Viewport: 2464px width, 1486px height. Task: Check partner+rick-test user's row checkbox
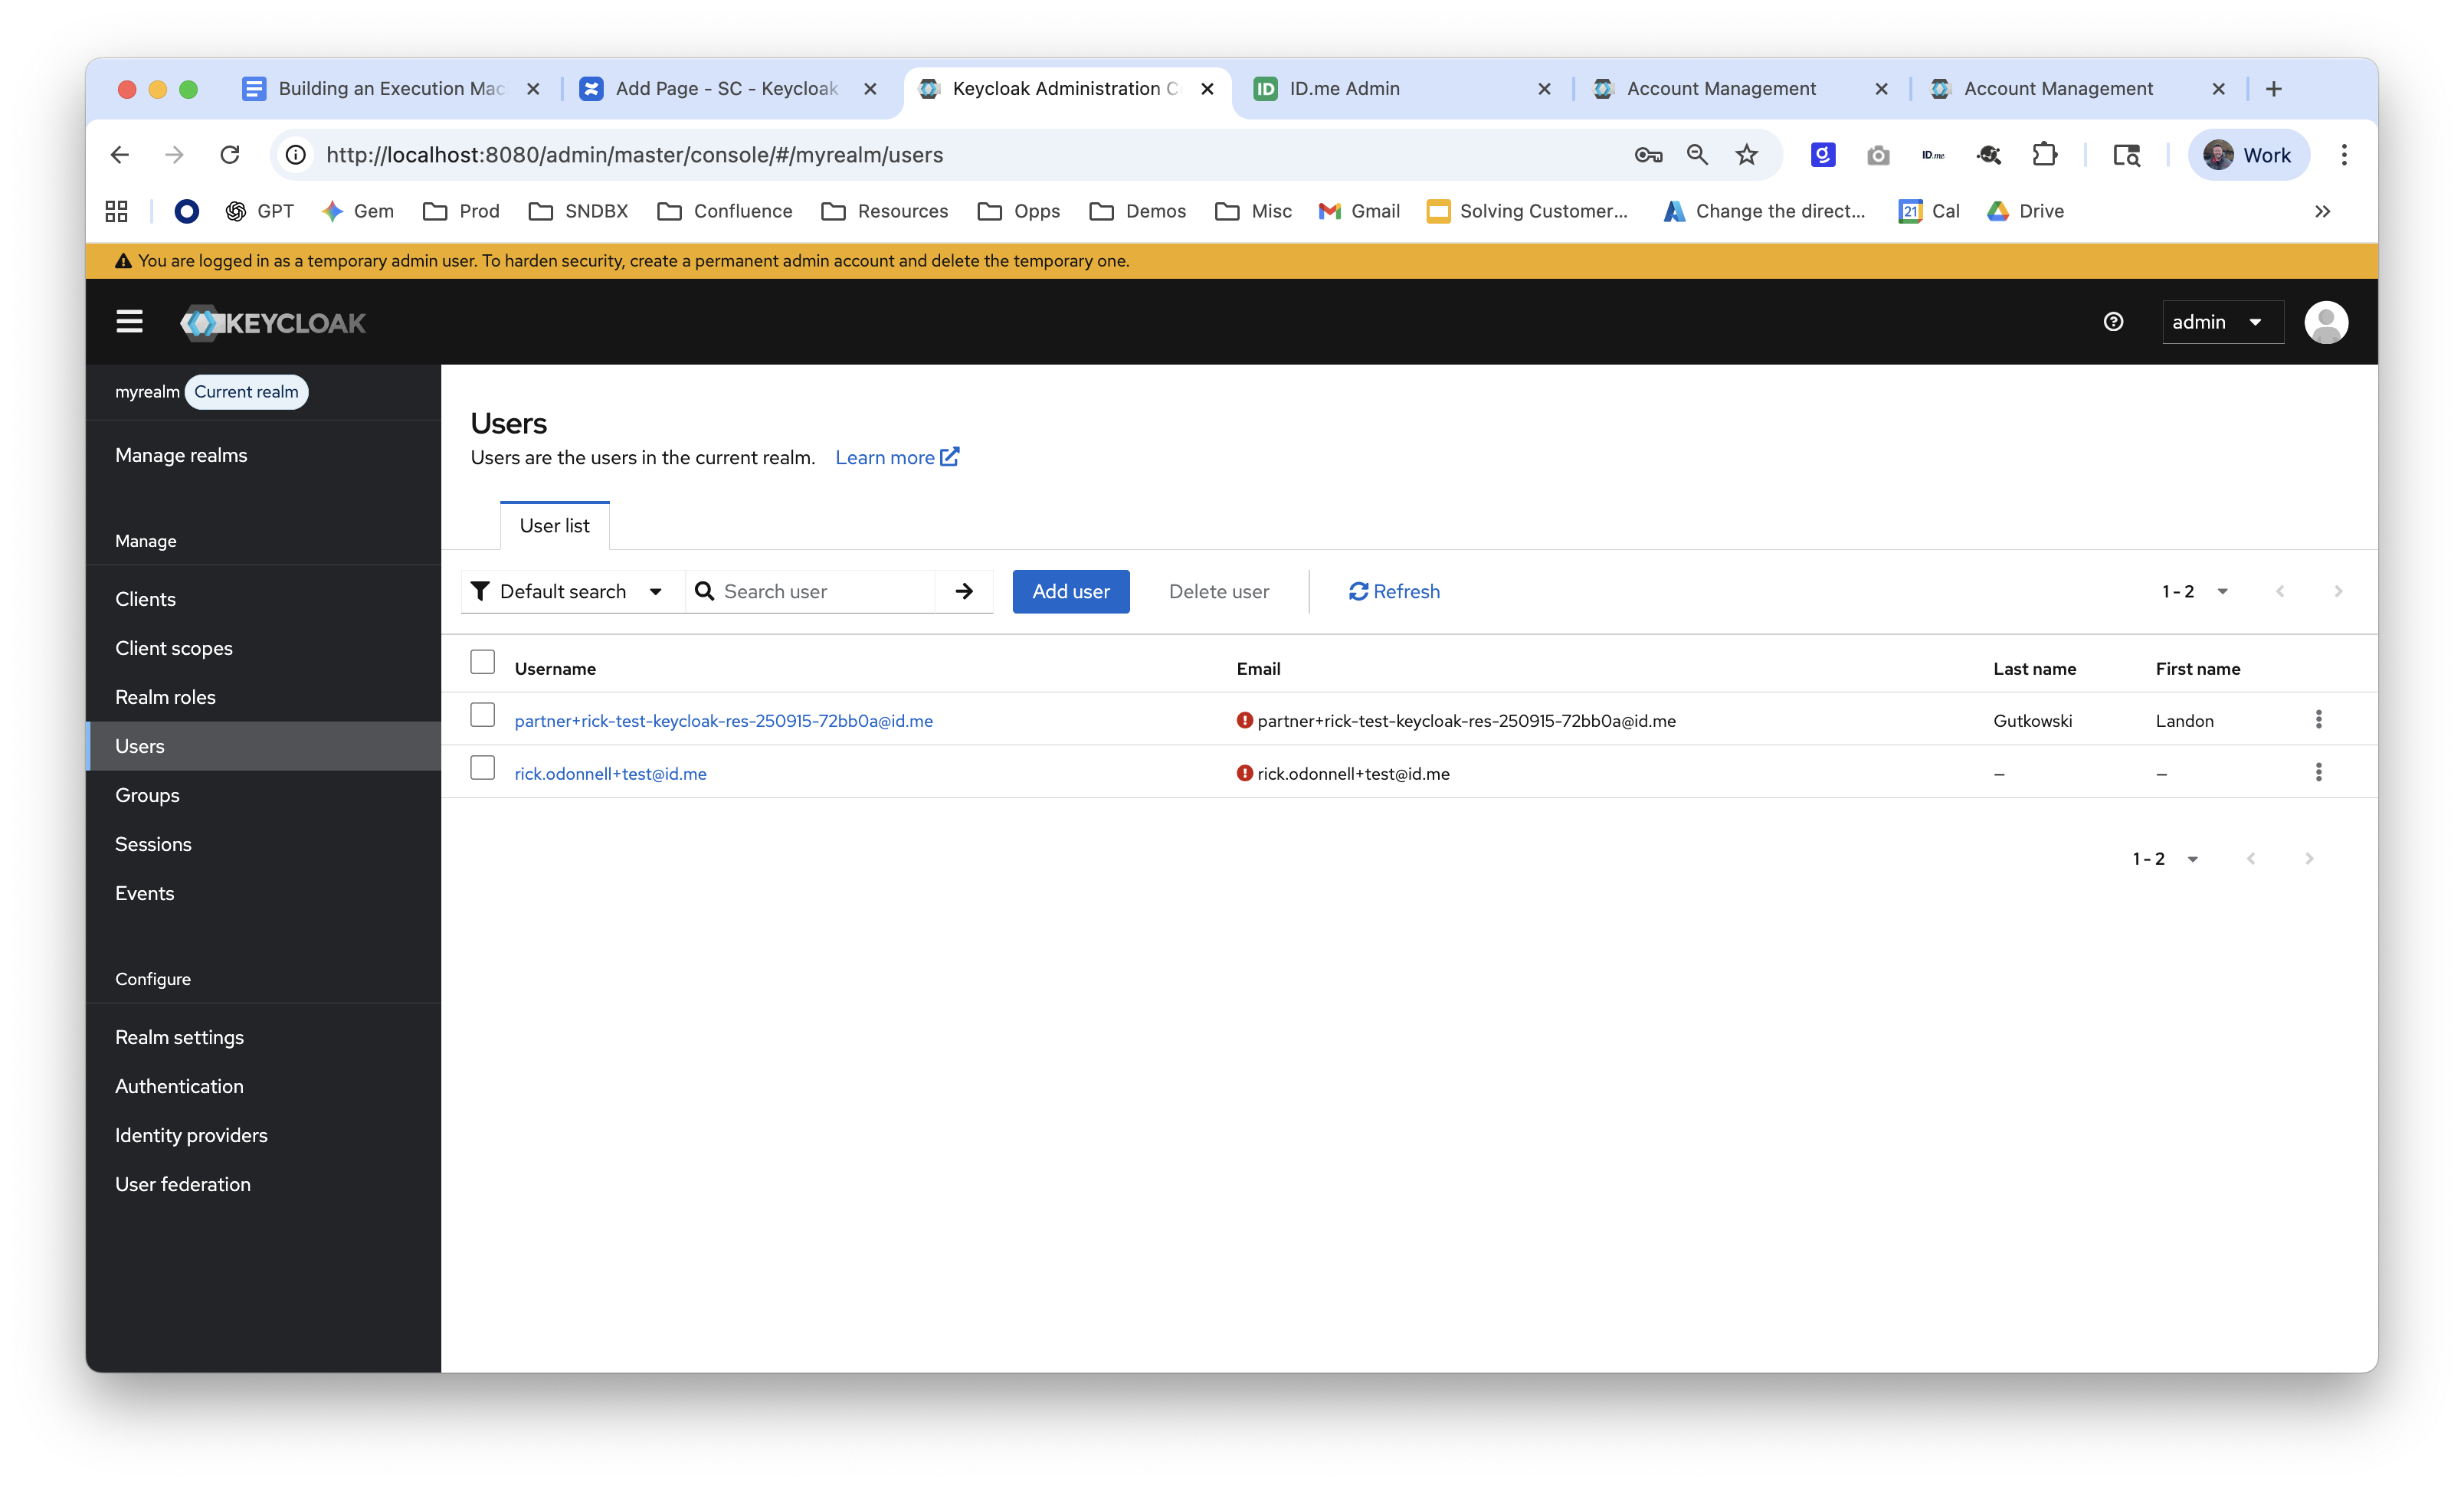click(x=483, y=715)
